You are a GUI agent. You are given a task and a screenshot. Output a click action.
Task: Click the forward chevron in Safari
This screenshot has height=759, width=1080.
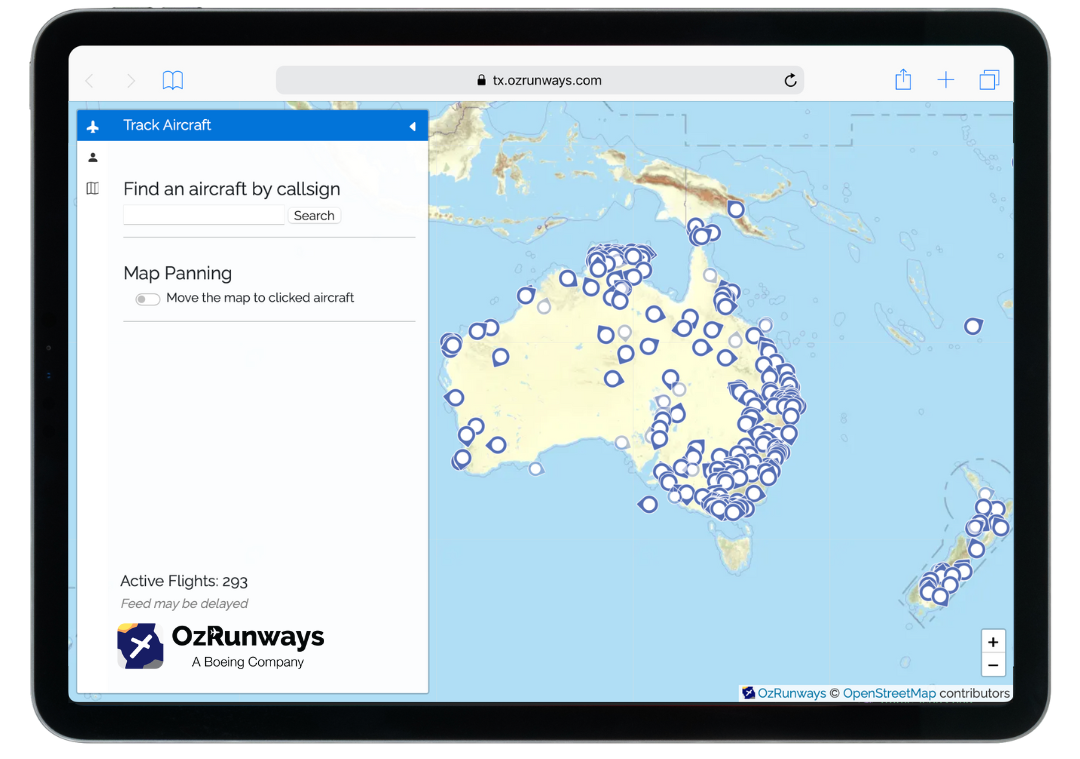tap(131, 80)
